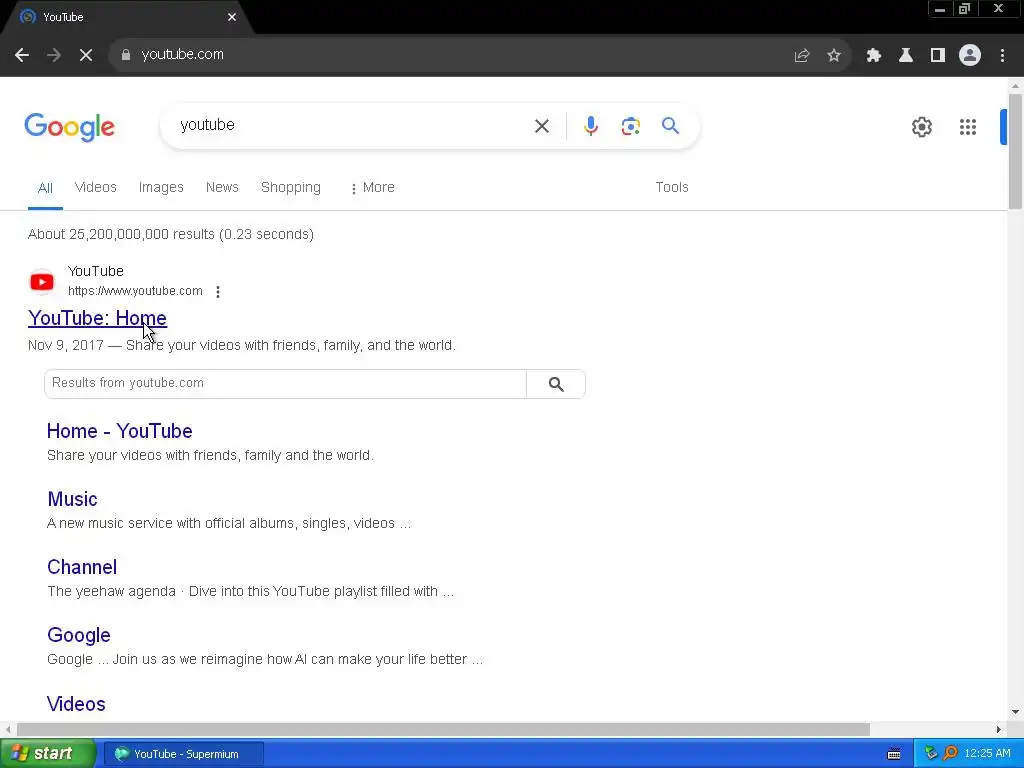1024x768 pixels.
Task: Select YouTube - Supermium taskbar button
Action: pos(183,754)
